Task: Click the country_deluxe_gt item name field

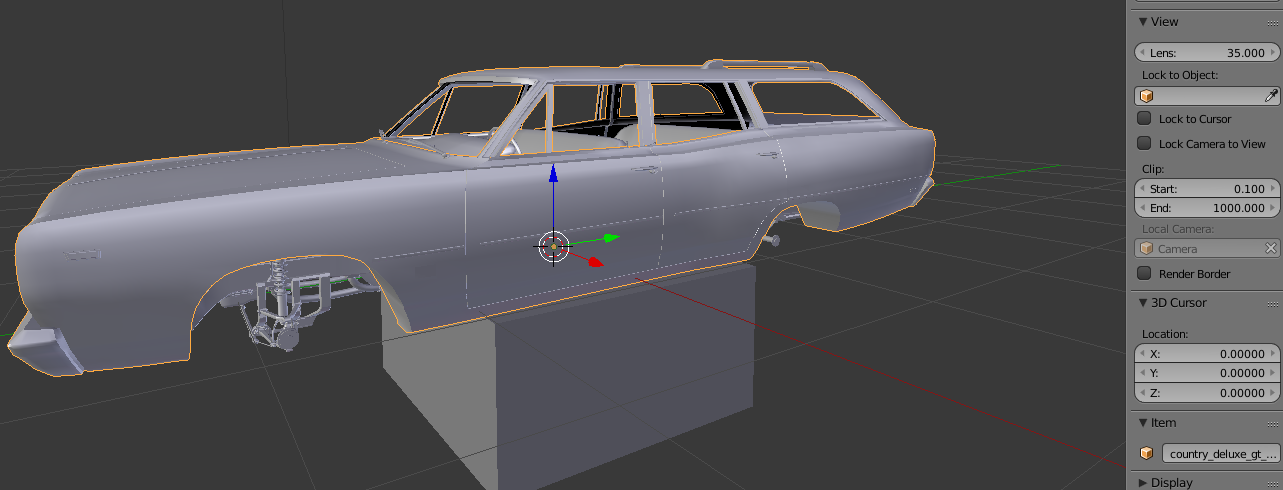Action: 1222,453
